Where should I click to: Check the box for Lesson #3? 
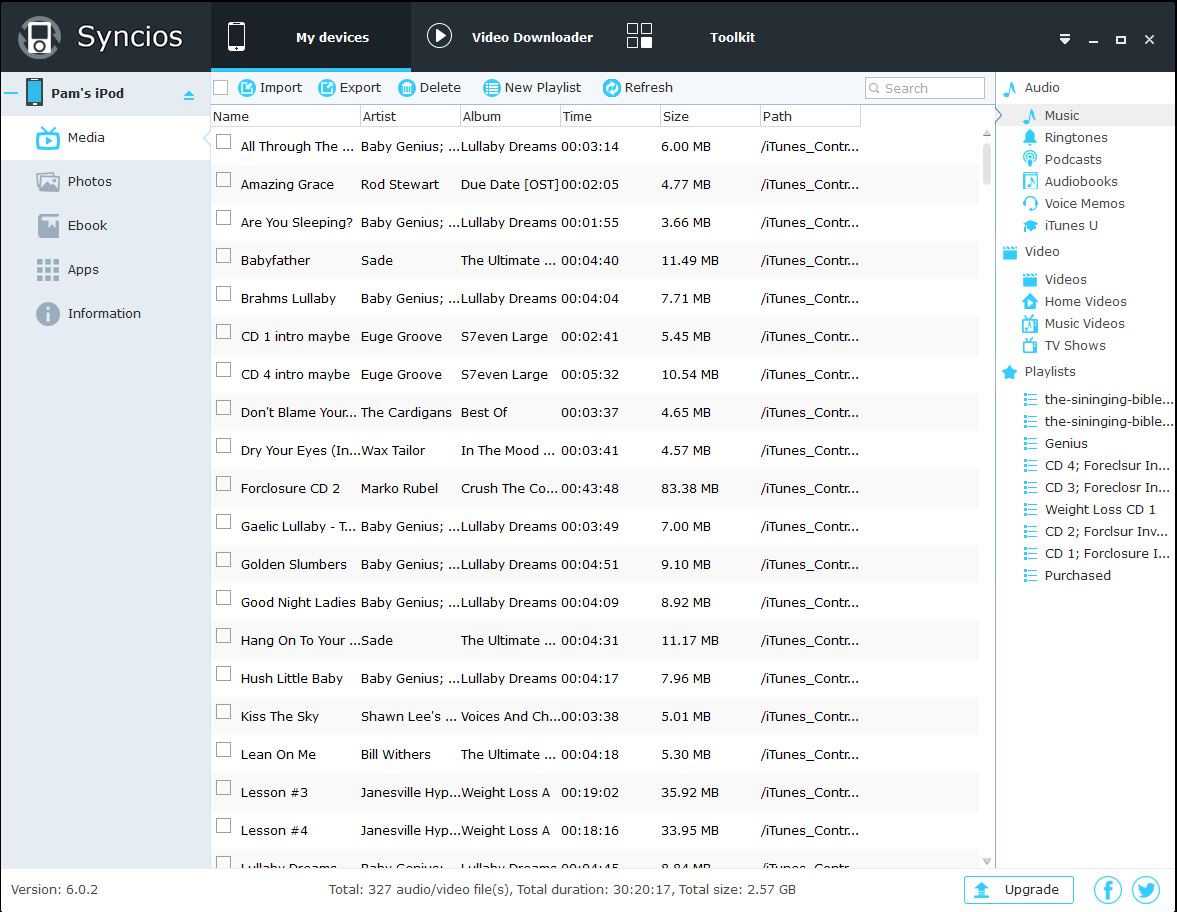[224, 787]
